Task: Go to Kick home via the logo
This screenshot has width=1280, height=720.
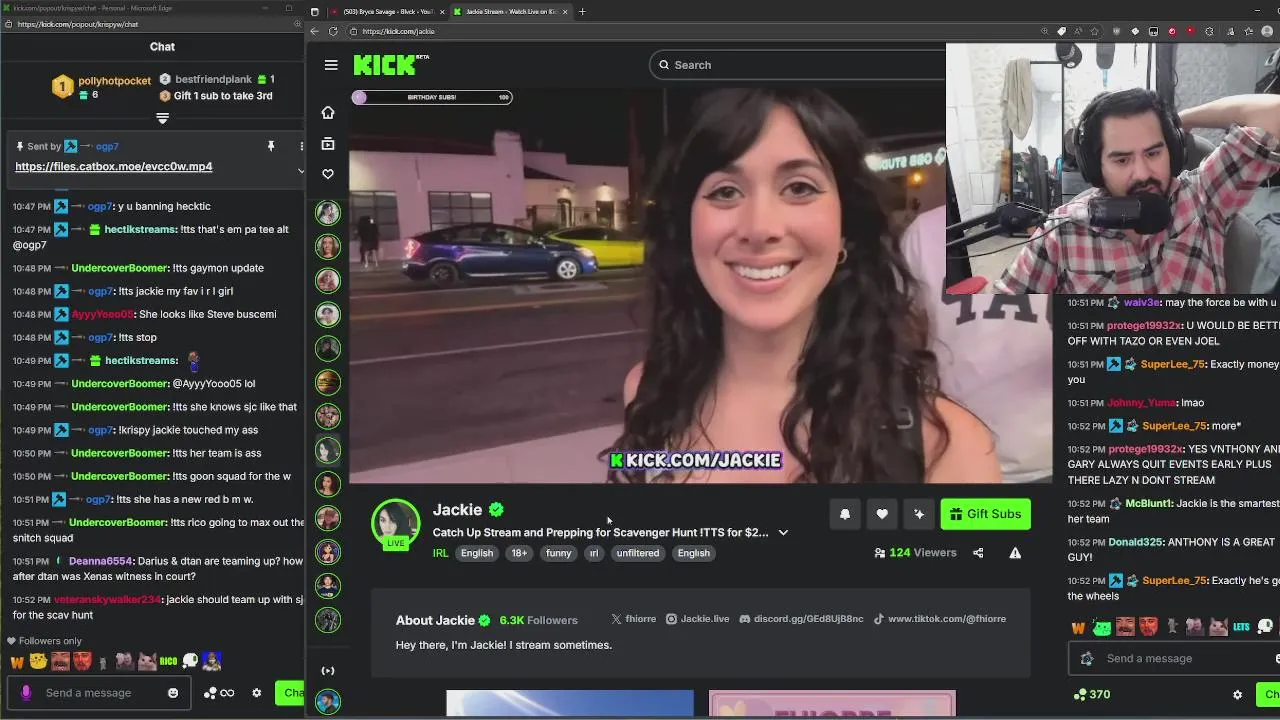Action: click(385, 65)
